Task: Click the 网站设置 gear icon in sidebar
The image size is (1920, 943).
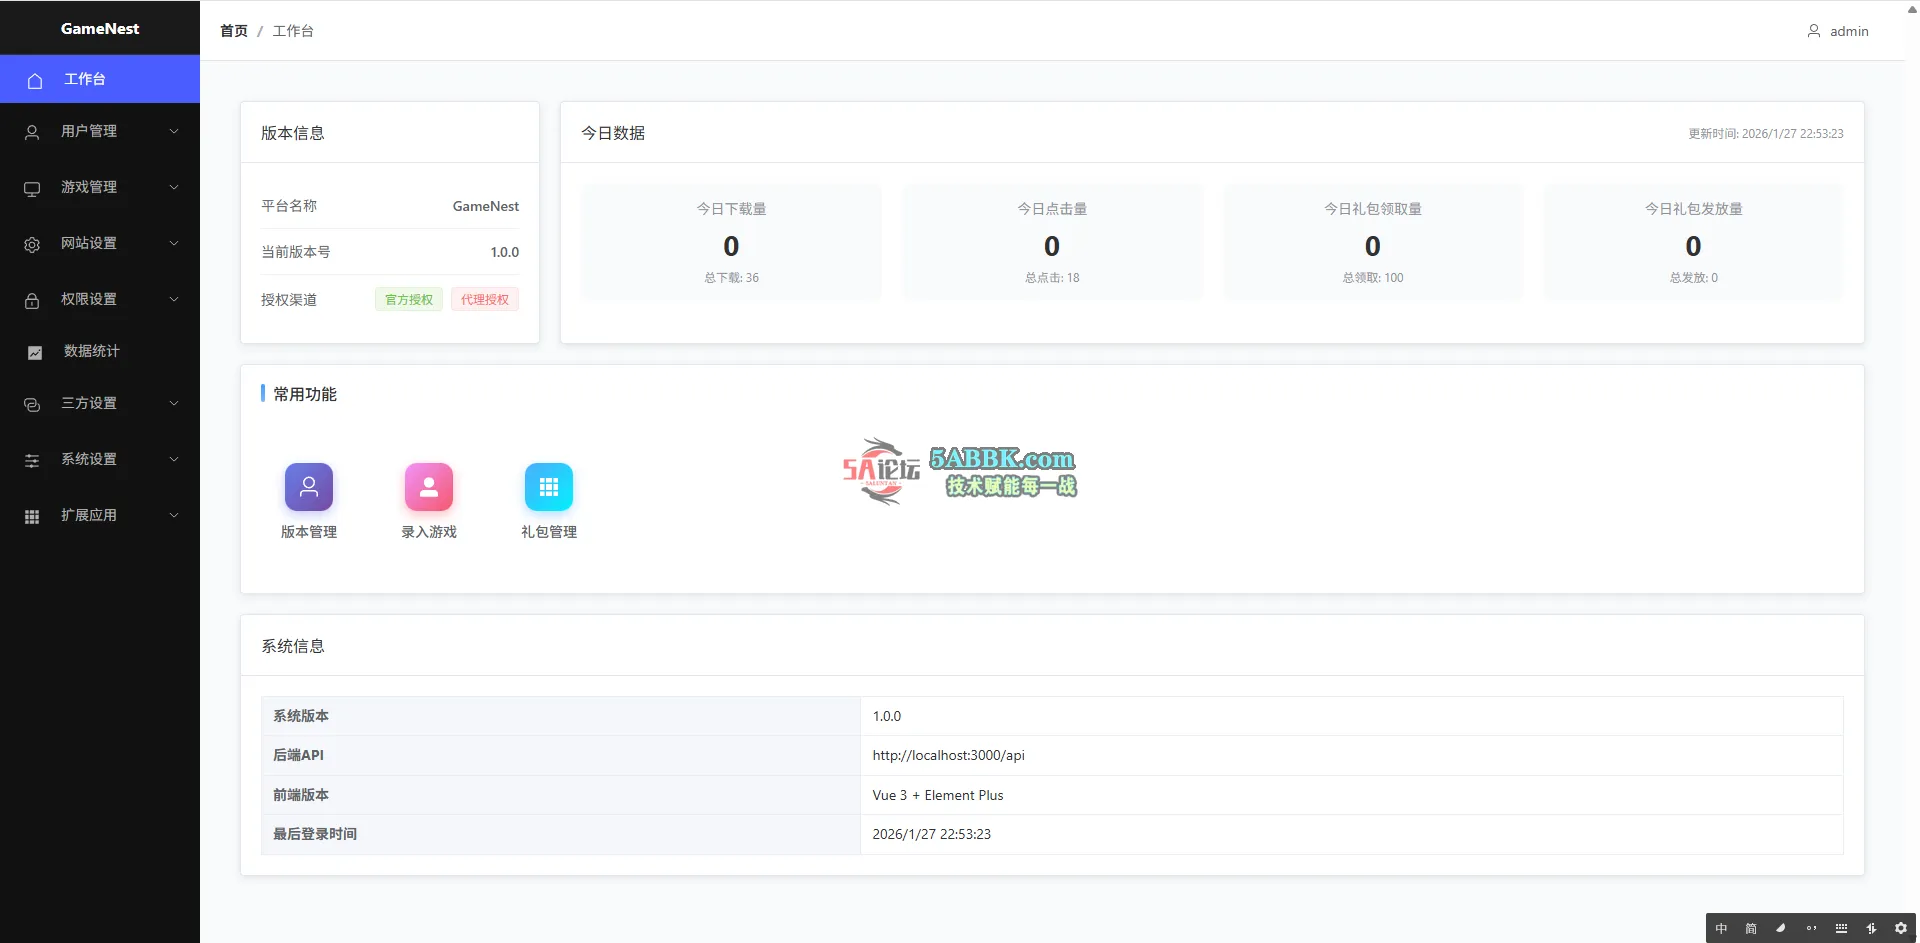Action: coord(32,244)
